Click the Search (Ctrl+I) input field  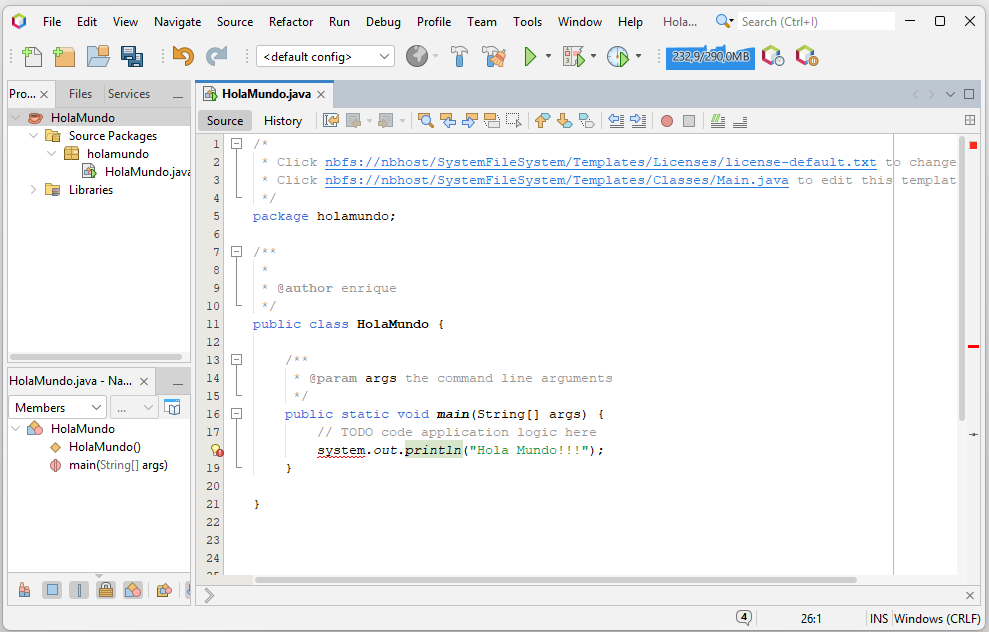816,21
